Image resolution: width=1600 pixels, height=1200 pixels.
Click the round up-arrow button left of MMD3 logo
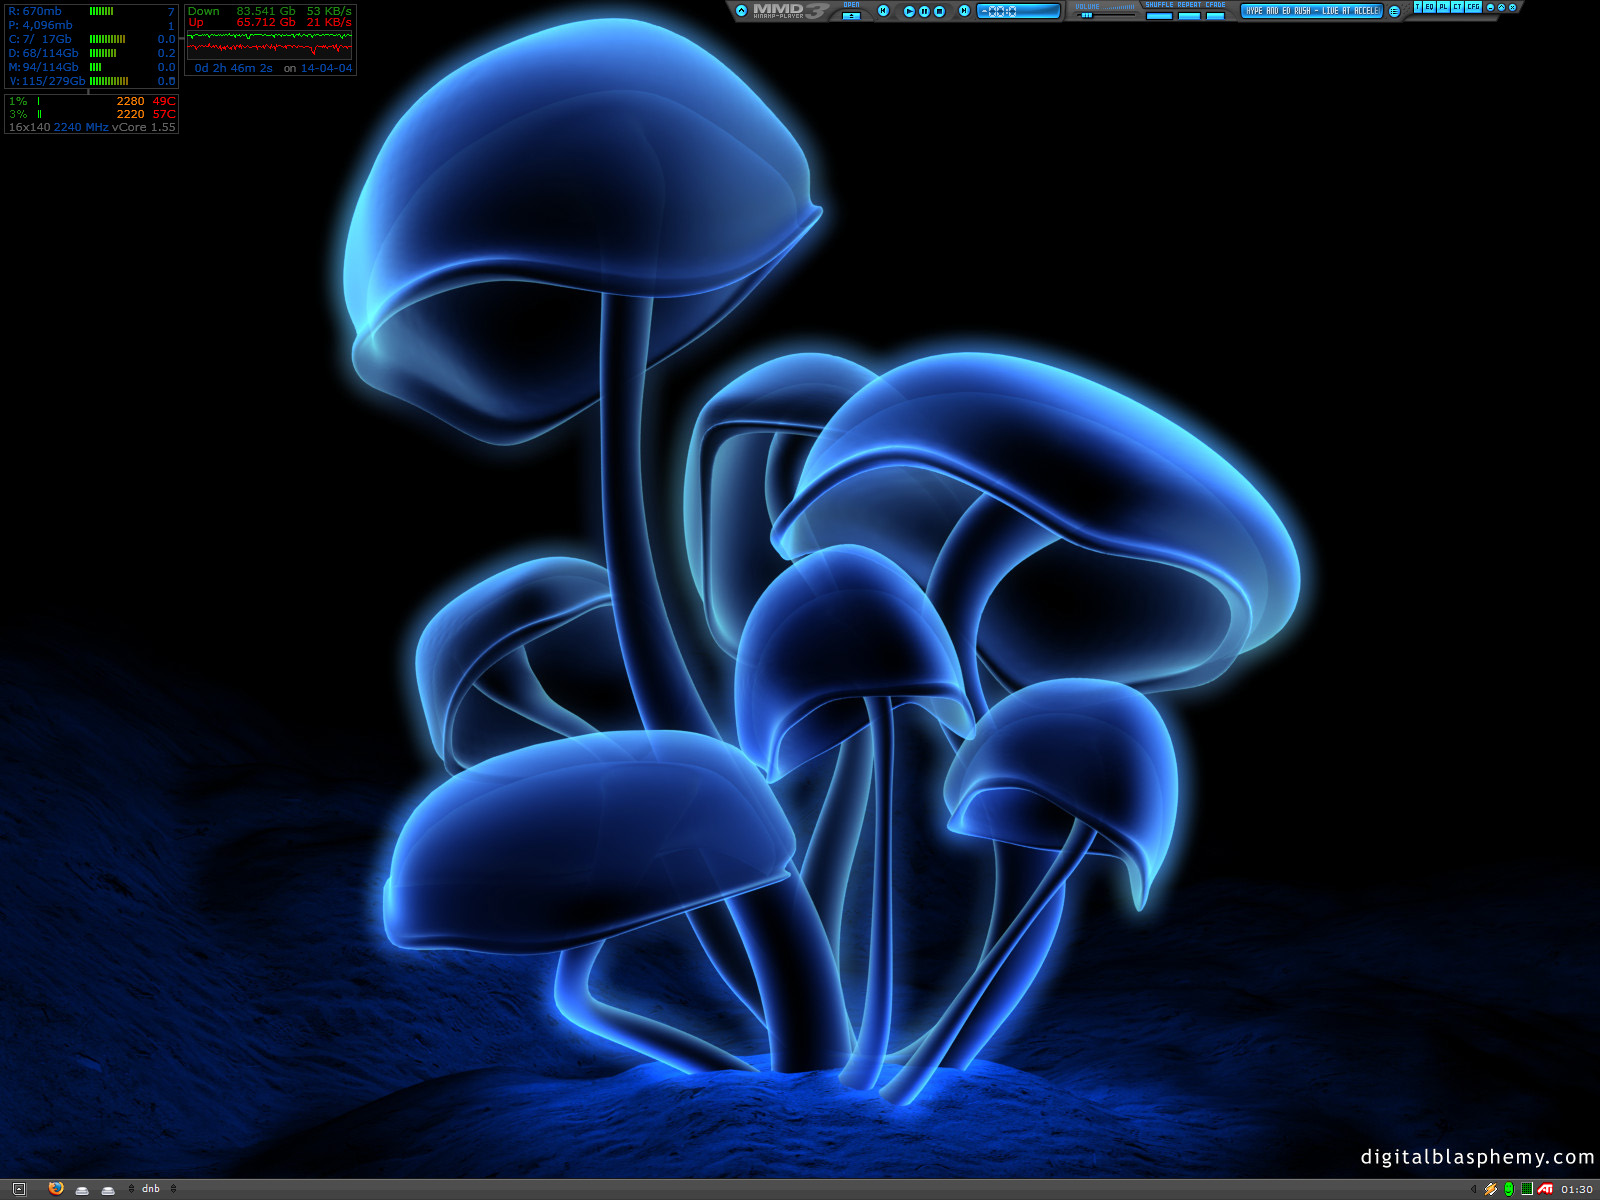coord(741,11)
